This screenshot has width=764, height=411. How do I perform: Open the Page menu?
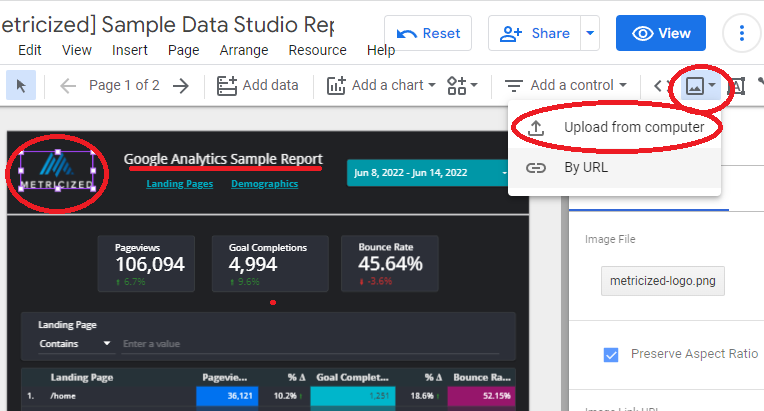pyautogui.click(x=184, y=50)
